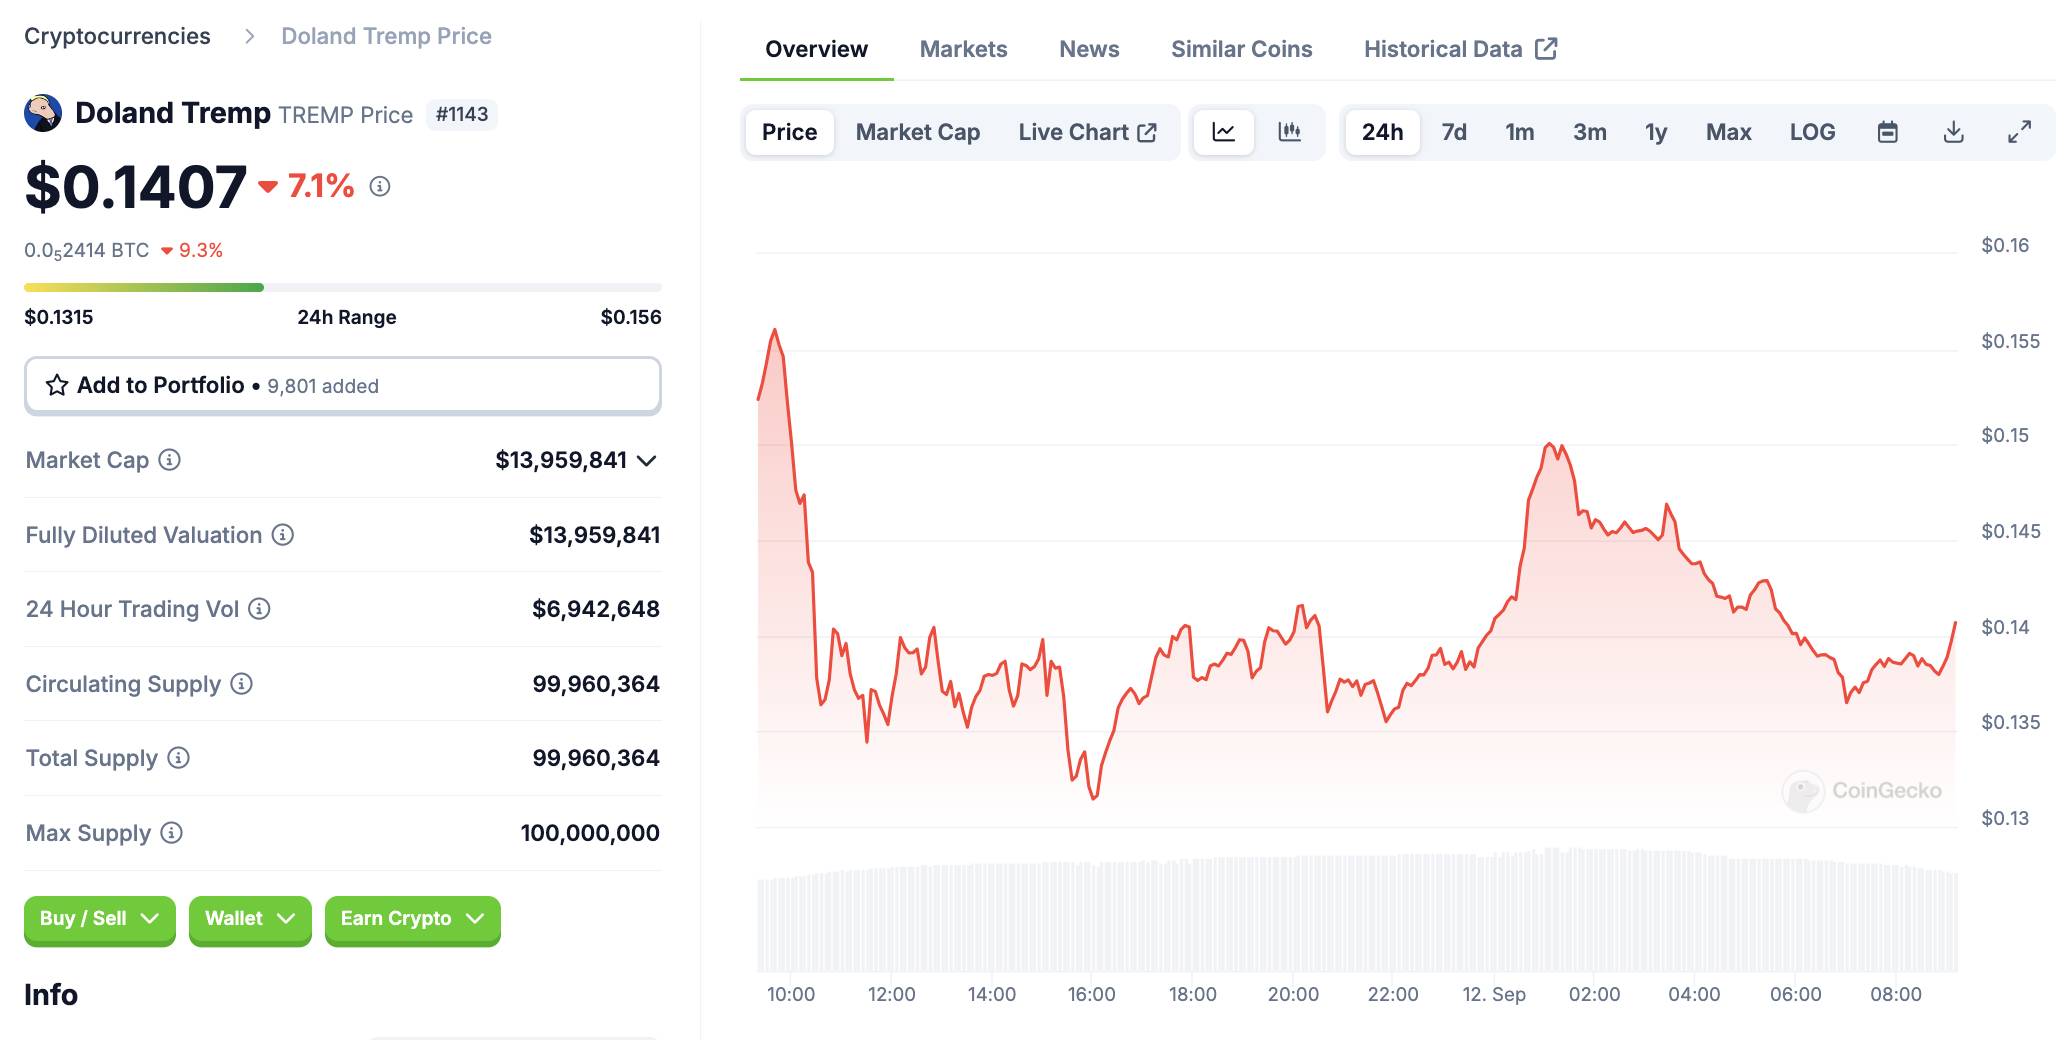The height and width of the screenshot is (1040, 2072).
Task: Download the chart data
Action: (1954, 132)
